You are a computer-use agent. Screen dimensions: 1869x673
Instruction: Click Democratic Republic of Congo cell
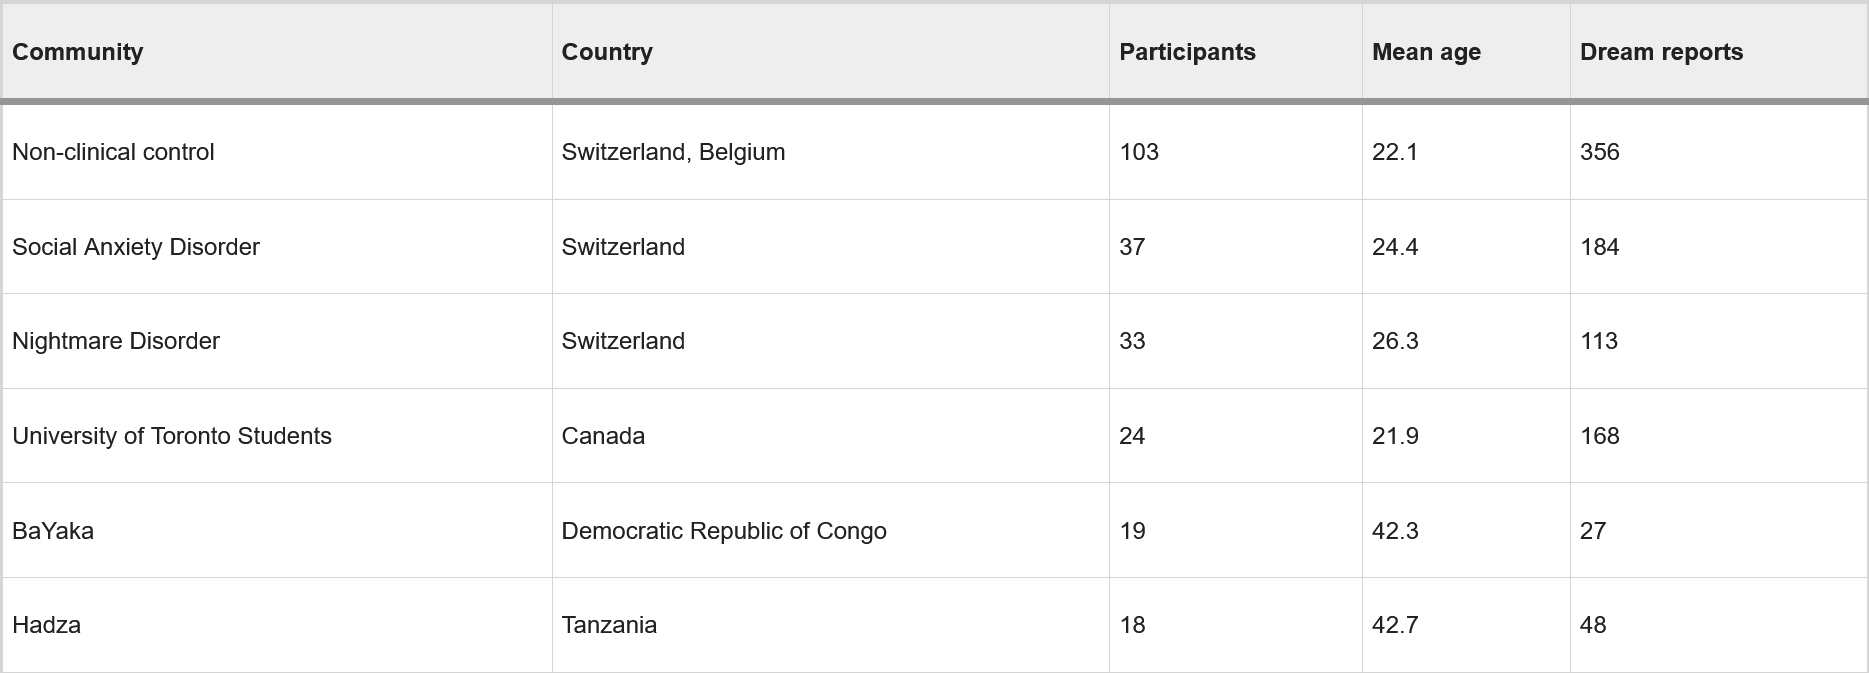724,531
